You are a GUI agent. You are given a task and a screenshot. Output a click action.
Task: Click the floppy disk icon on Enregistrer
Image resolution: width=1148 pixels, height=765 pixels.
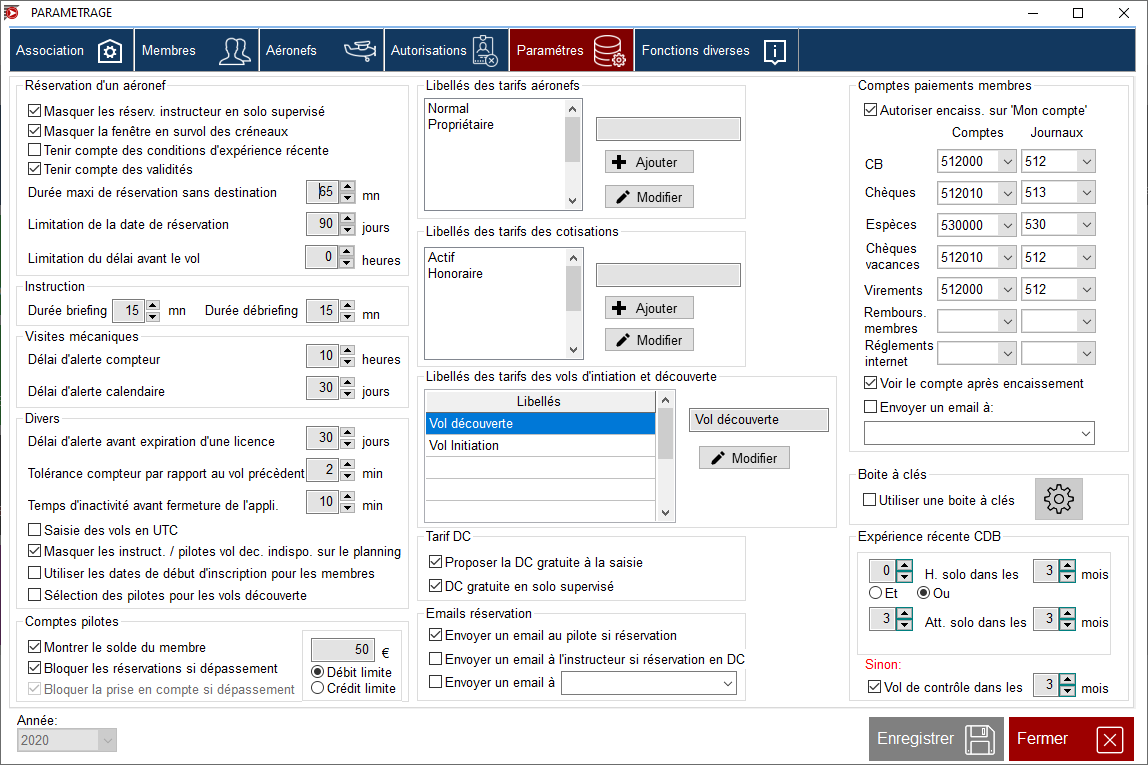coord(980,739)
